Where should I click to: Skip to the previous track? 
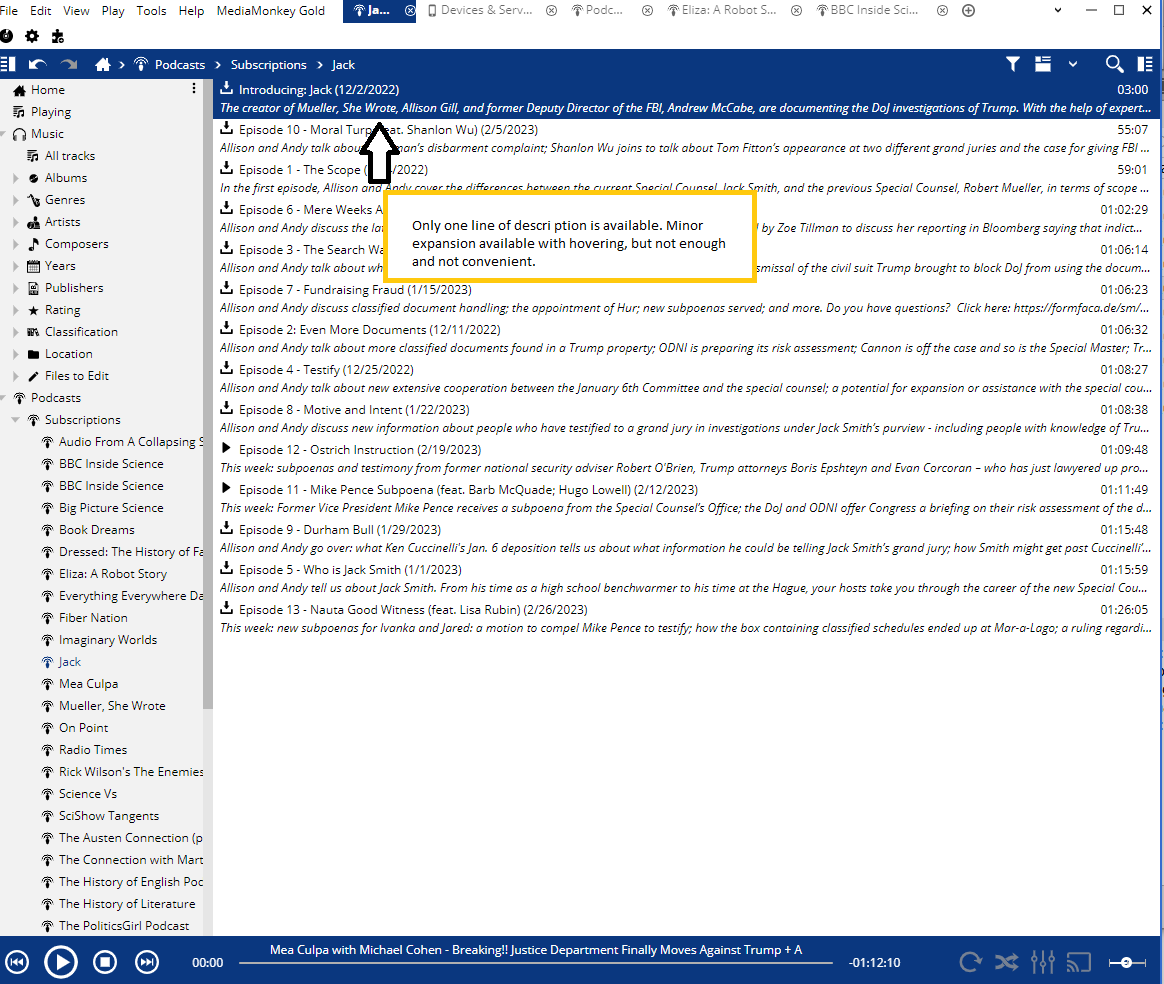(17, 962)
